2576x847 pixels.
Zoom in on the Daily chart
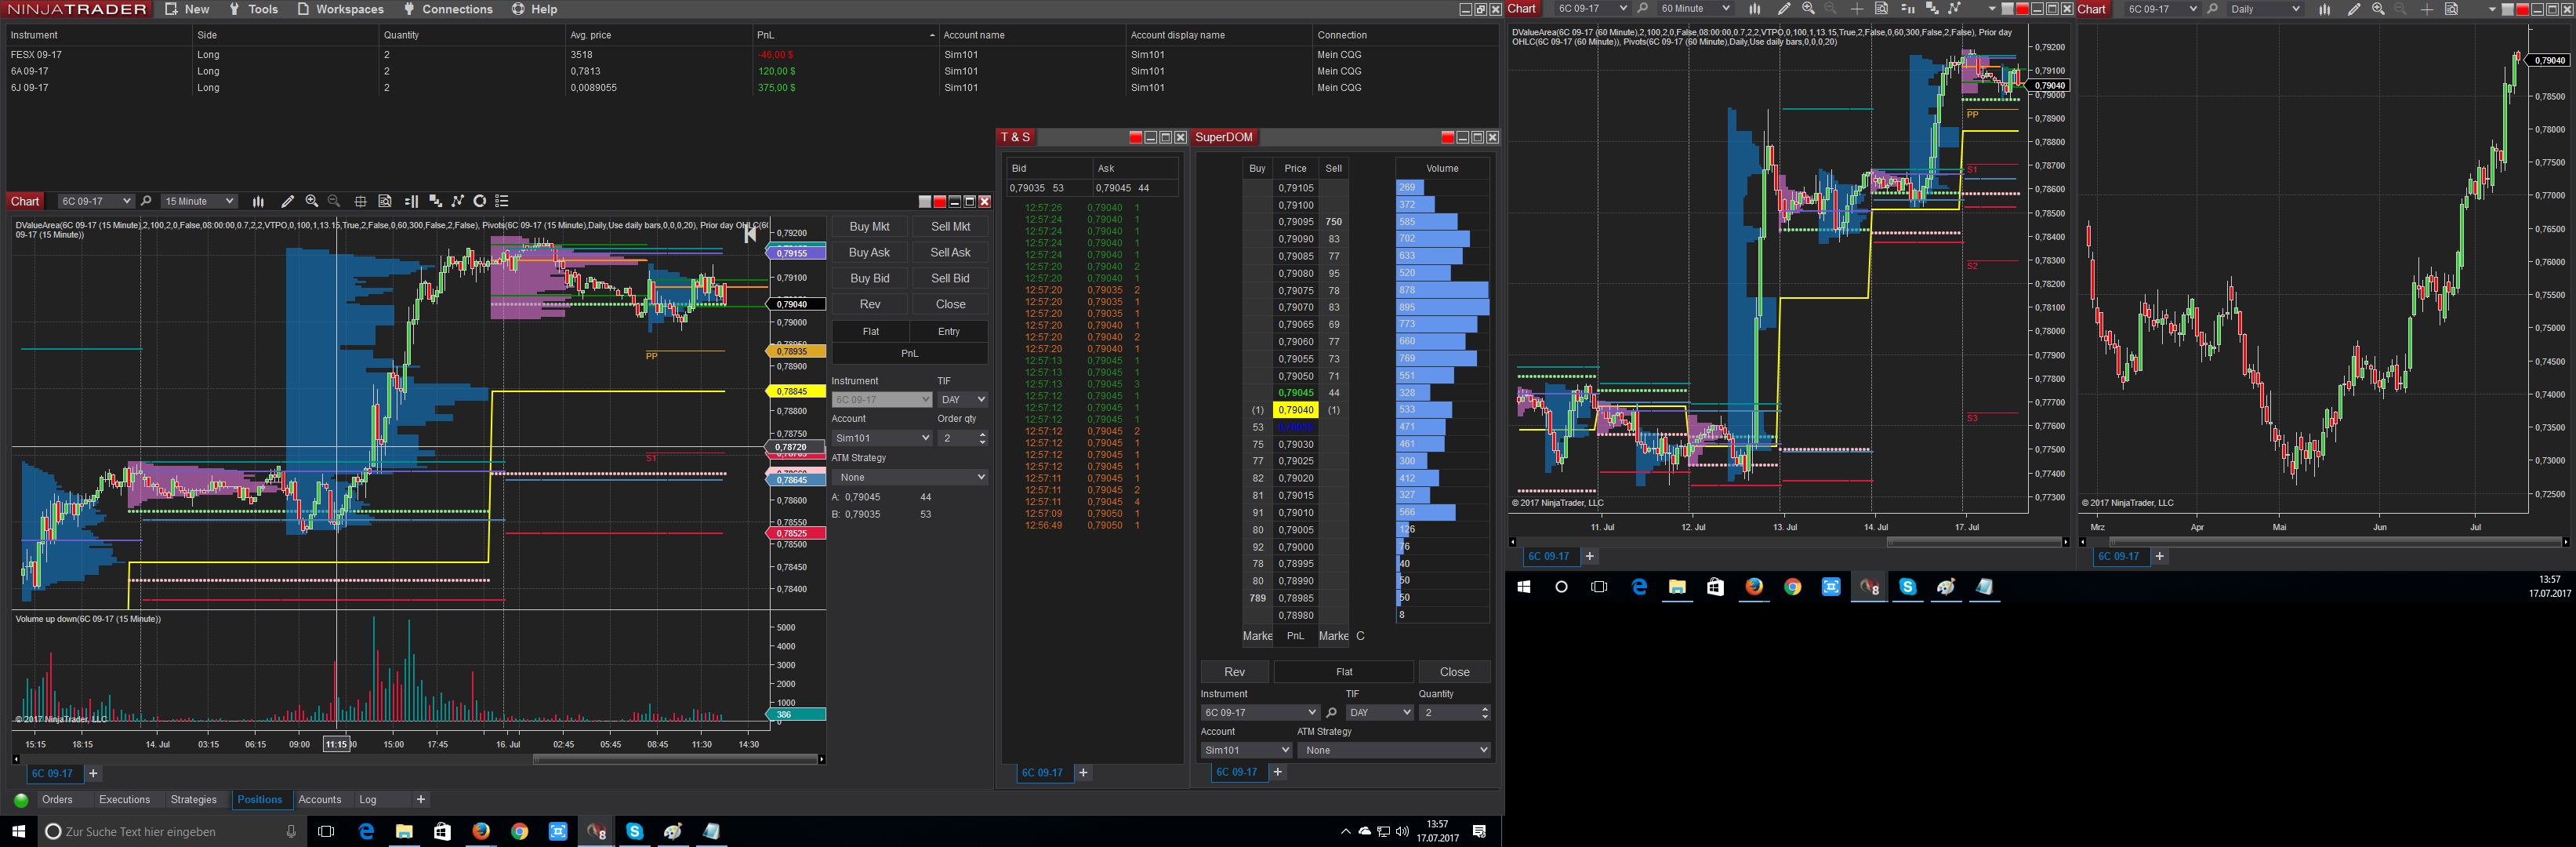2378,9
